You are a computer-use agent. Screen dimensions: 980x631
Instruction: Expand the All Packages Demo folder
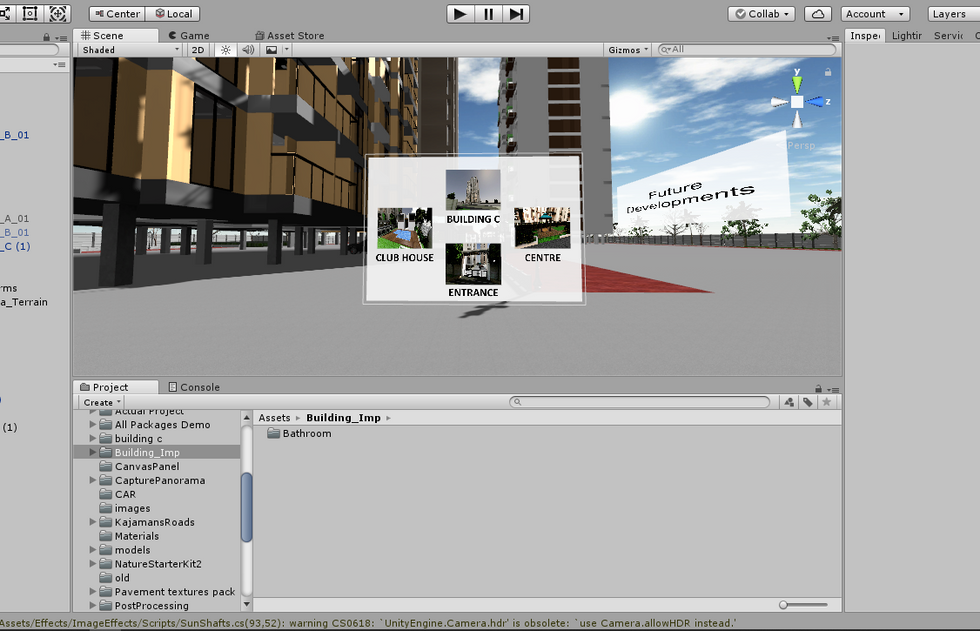[x=93, y=424]
